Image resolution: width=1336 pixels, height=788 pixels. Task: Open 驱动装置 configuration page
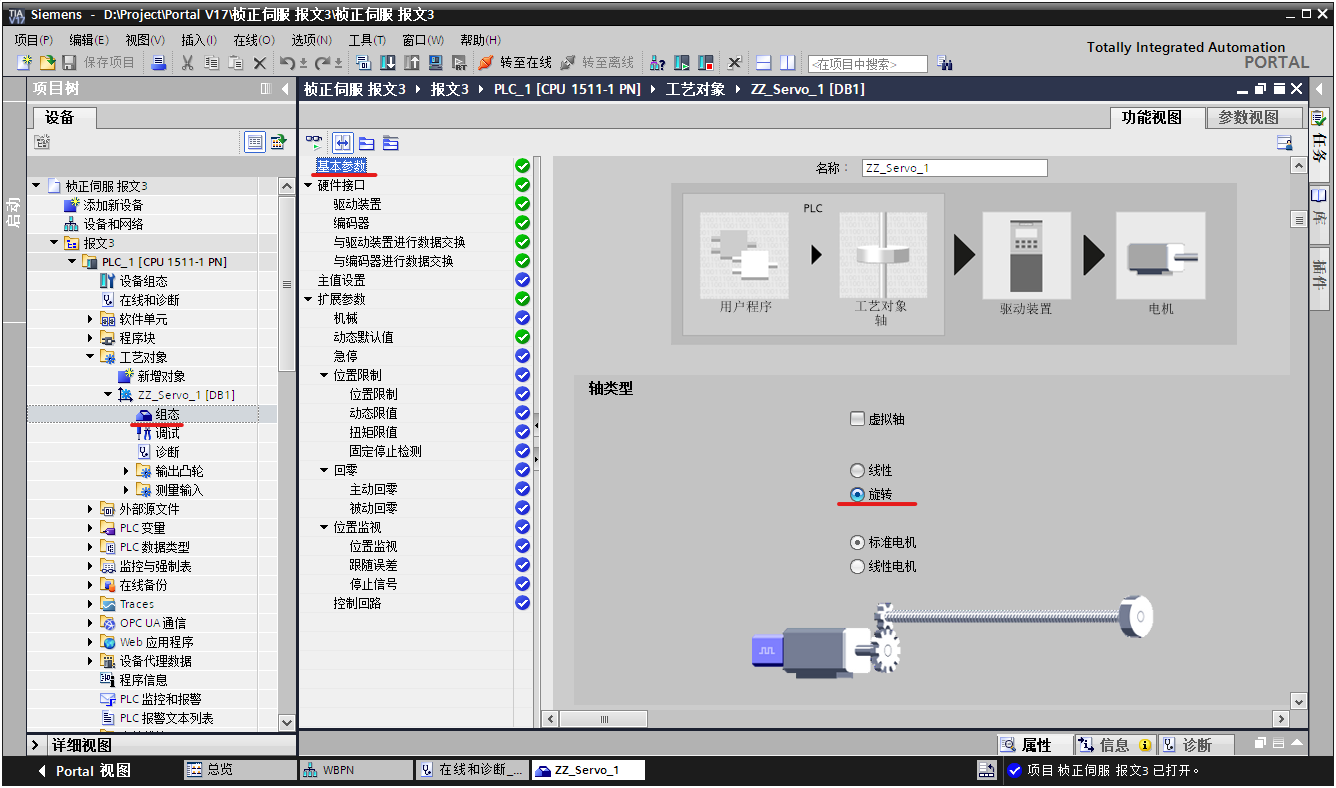click(x=357, y=204)
